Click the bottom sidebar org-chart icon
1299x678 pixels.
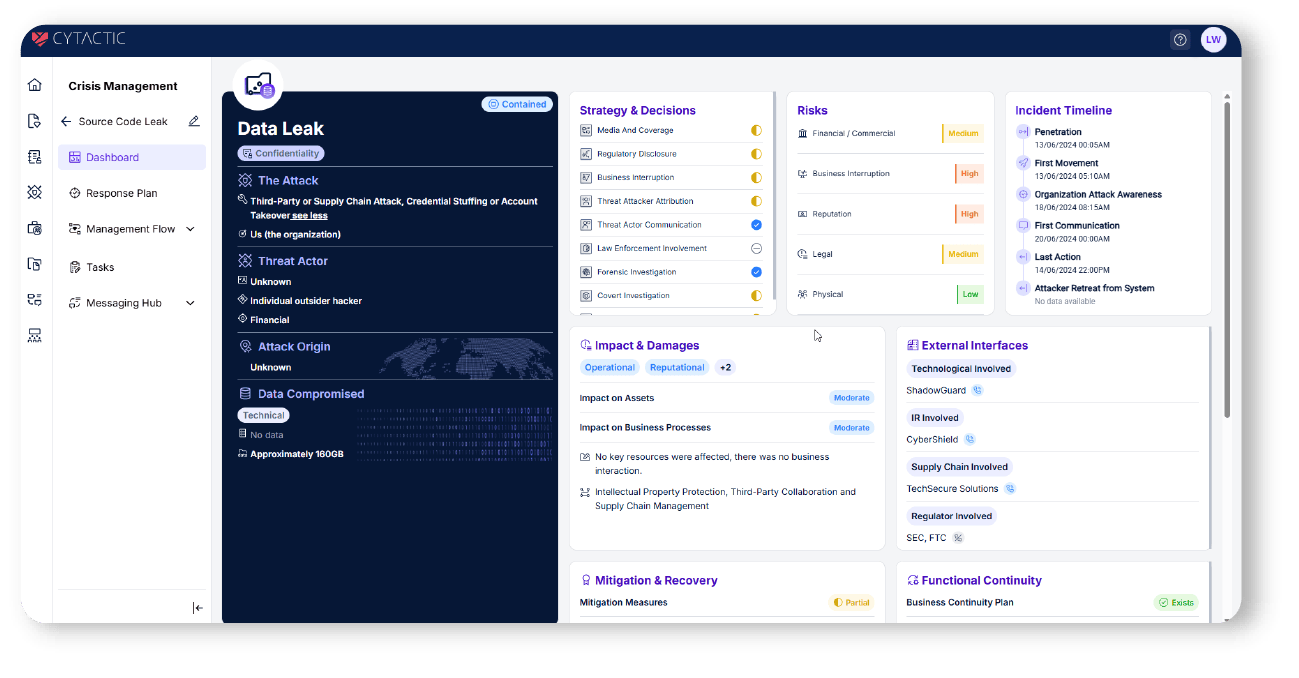(35, 336)
